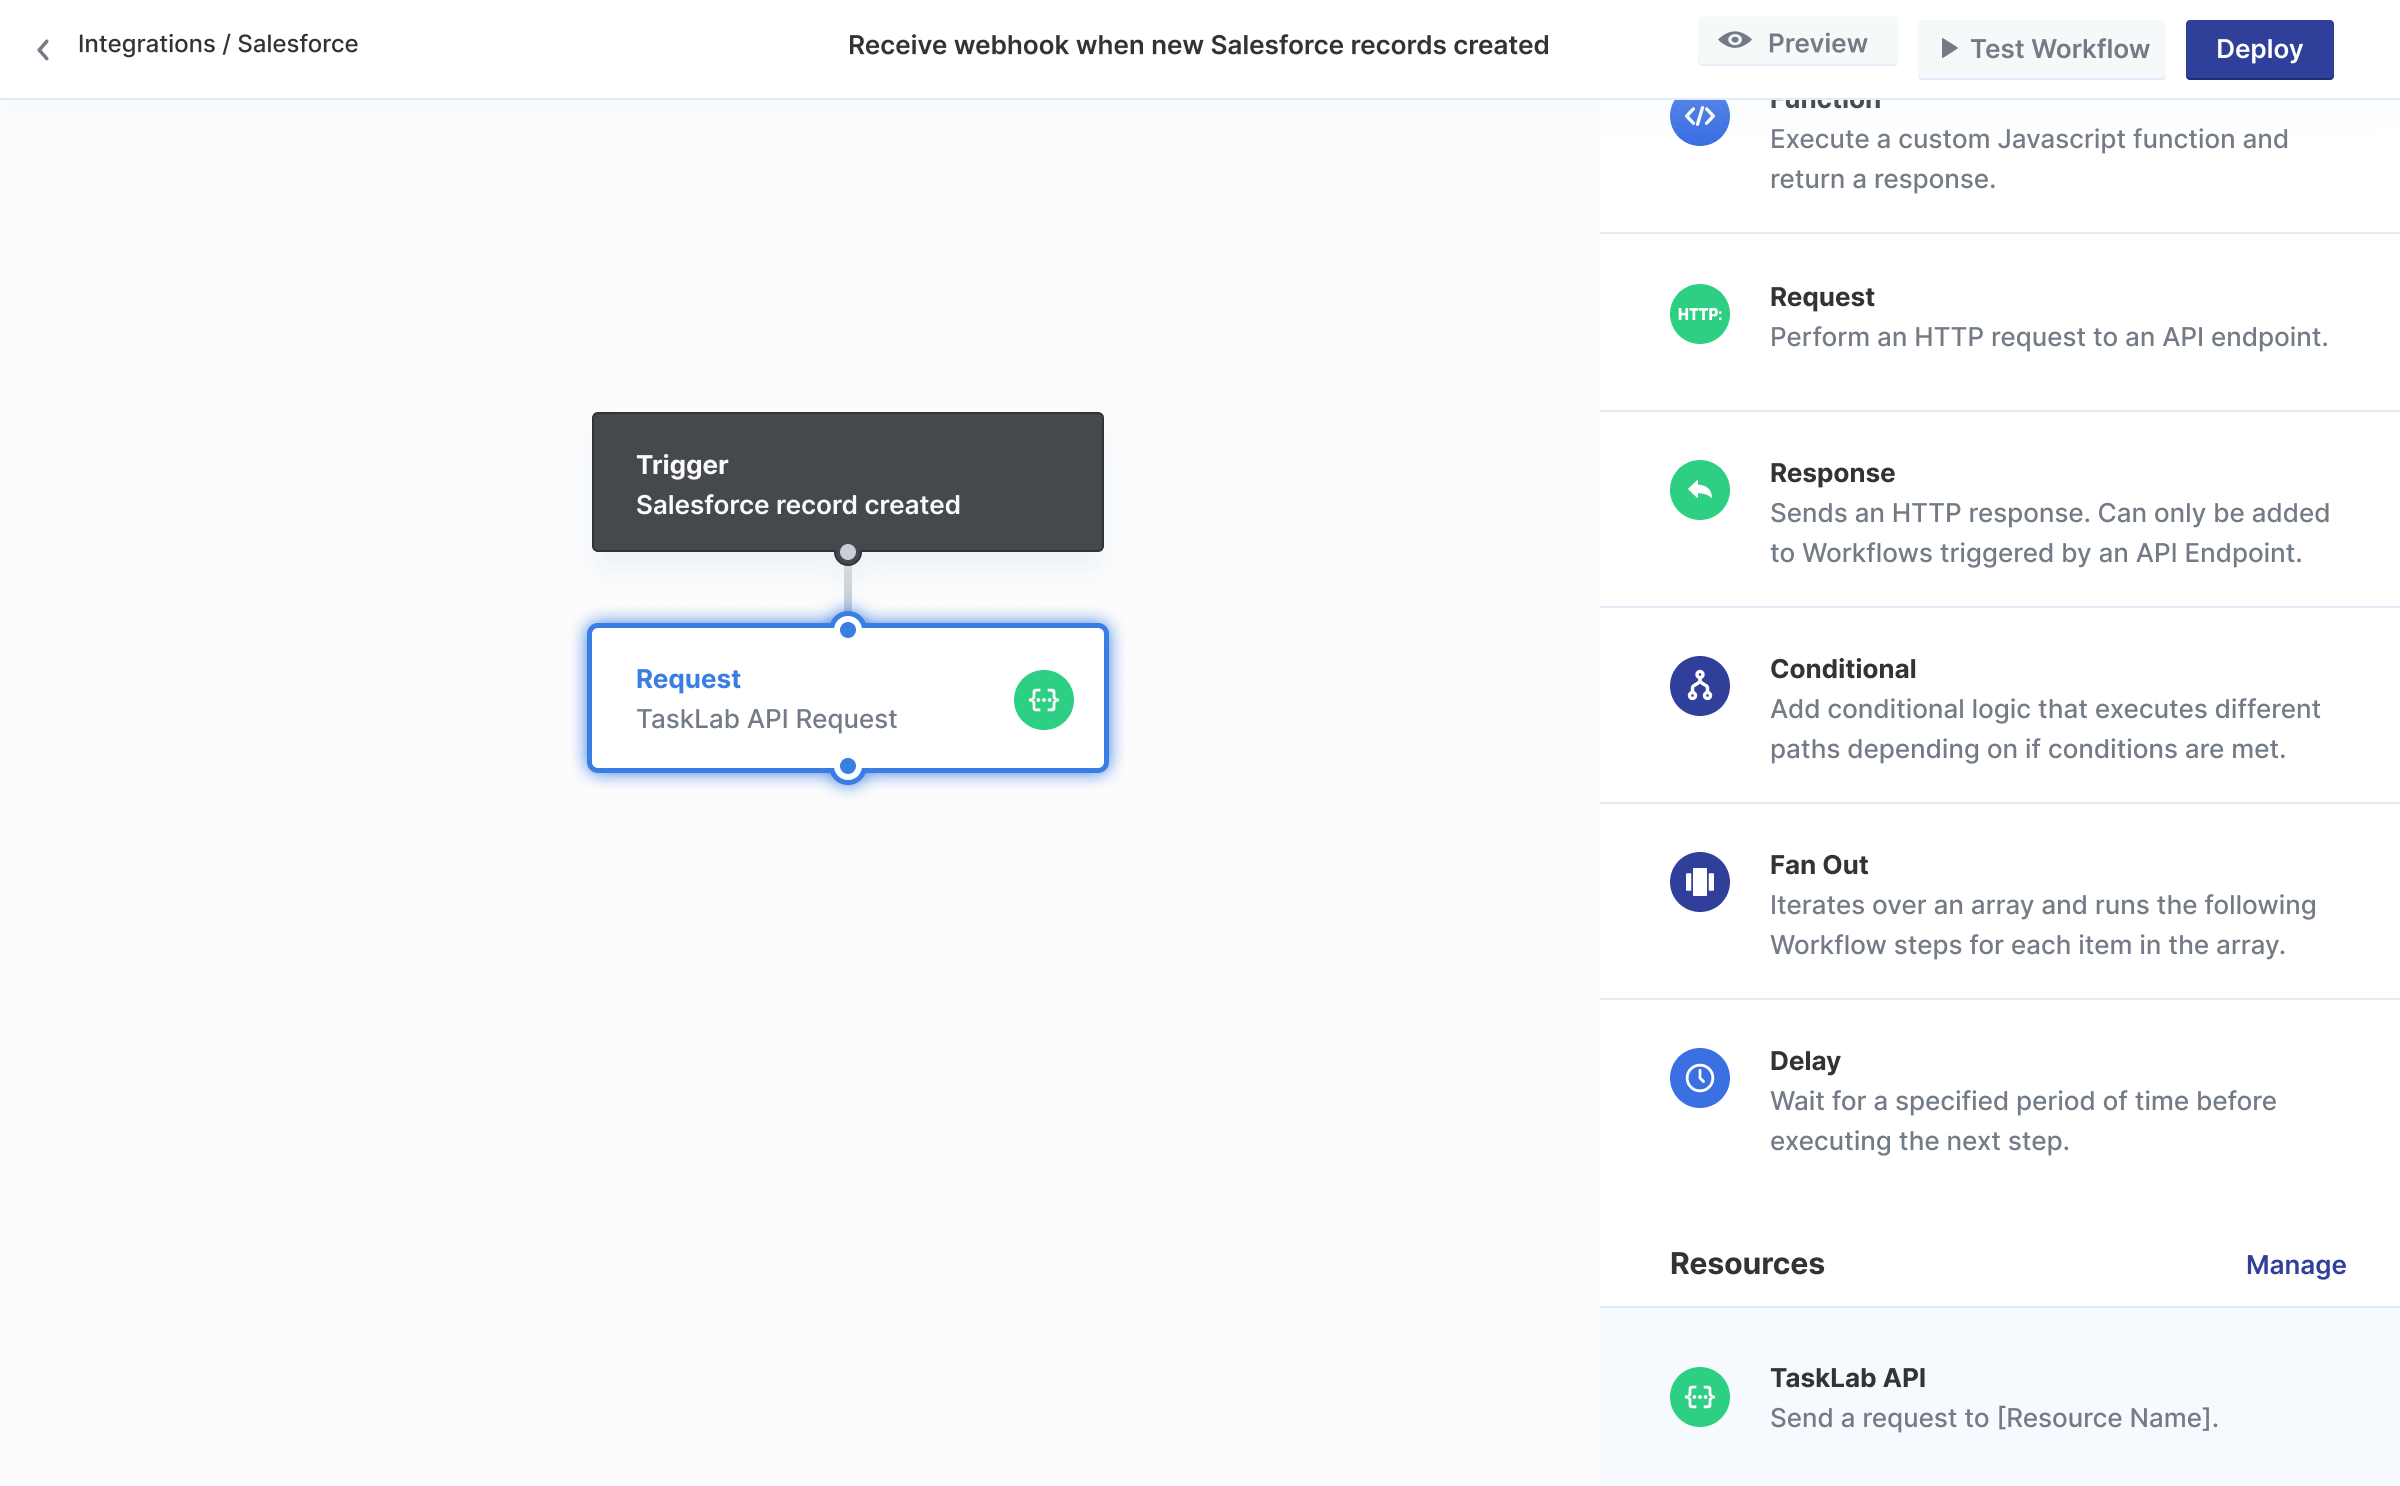Open Manage resources link
The image size is (2400, 1486).
pyautogui.click(x=2295, y=1265)
